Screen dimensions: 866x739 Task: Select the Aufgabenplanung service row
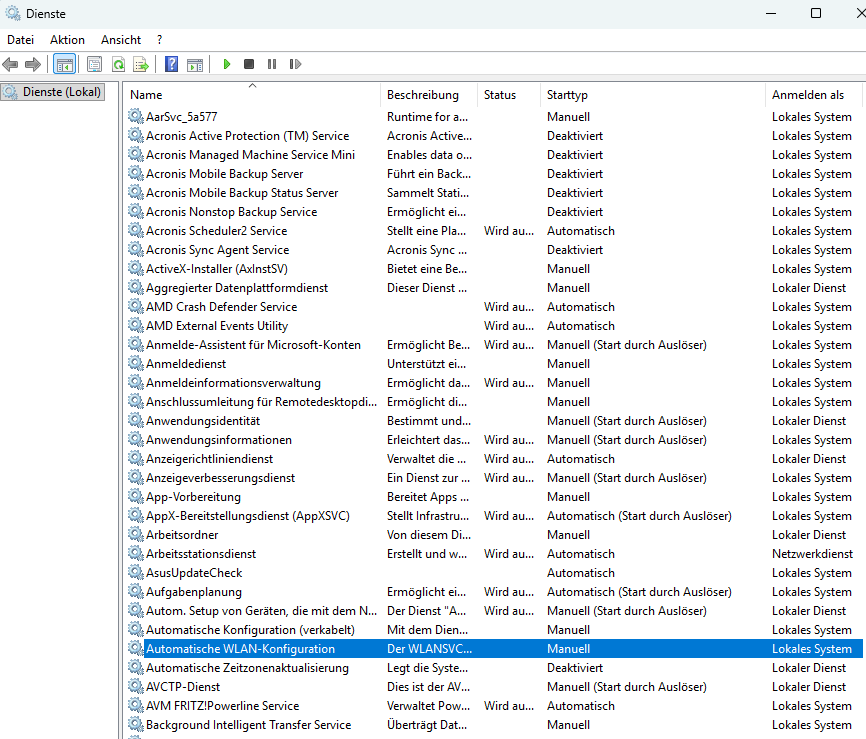coord(494,592)
